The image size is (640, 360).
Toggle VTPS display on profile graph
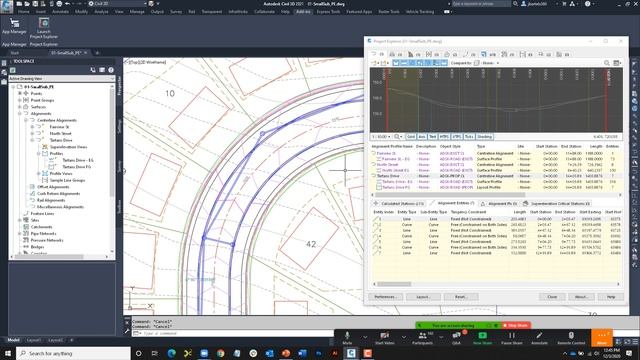(x=457, y=137)
